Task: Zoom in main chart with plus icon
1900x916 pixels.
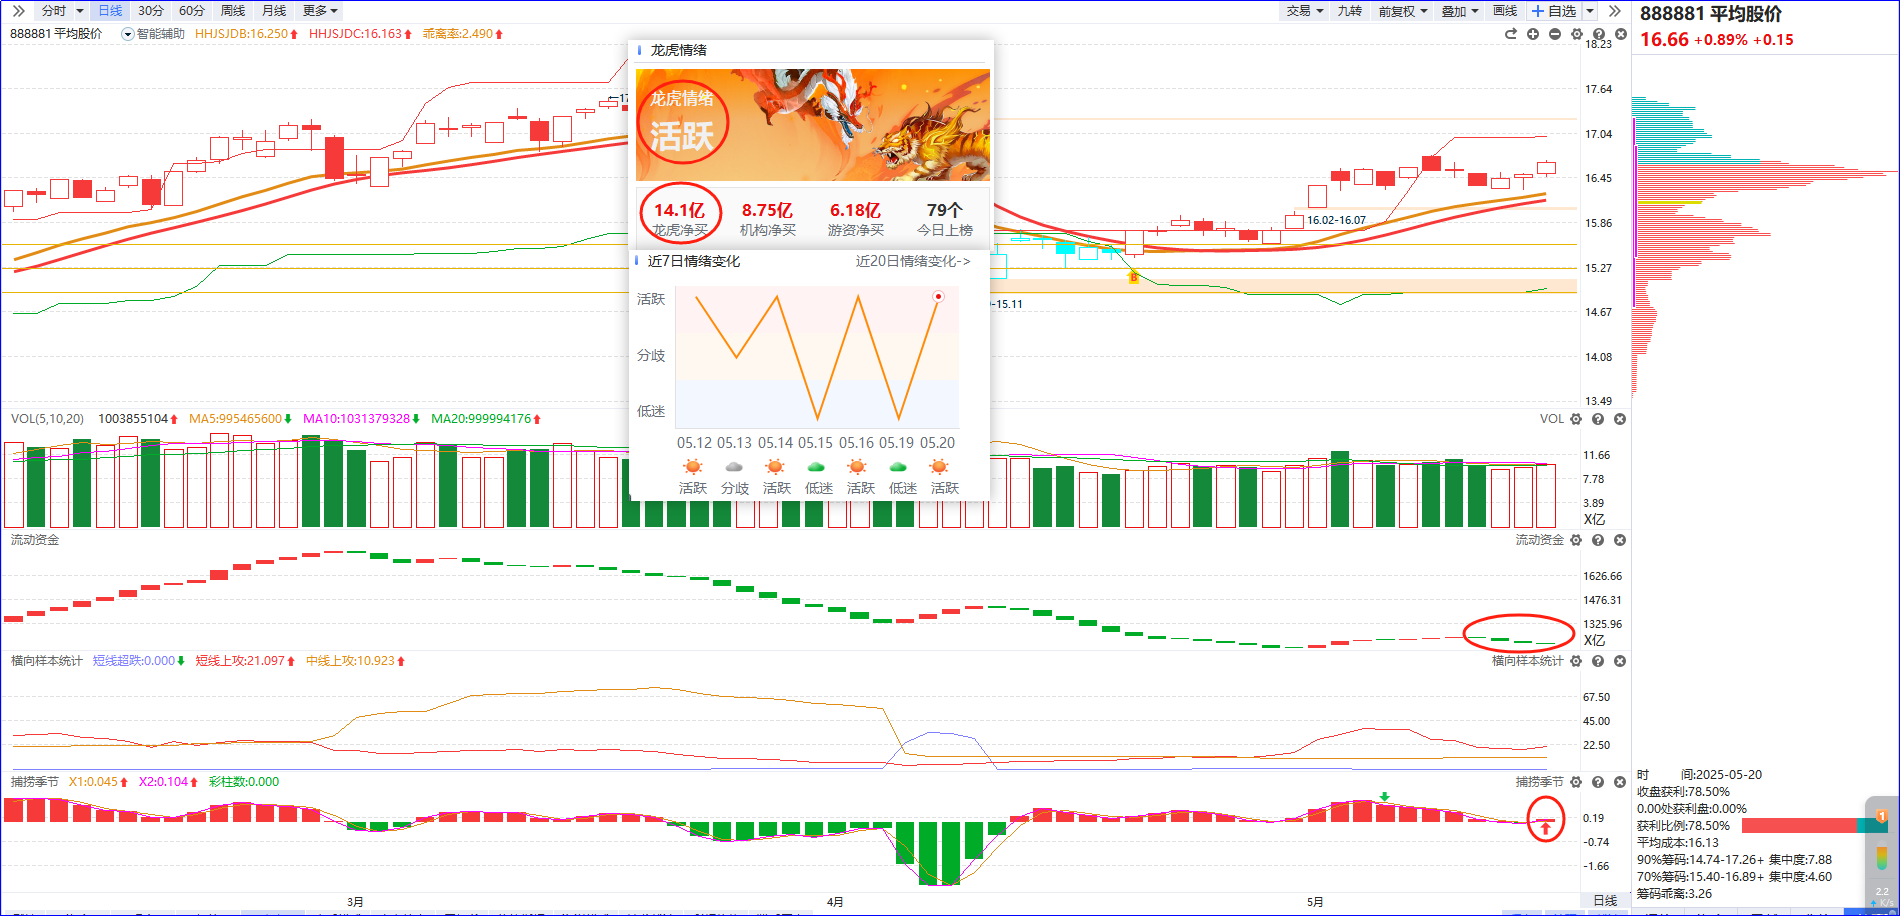Action: (1533, 34)
